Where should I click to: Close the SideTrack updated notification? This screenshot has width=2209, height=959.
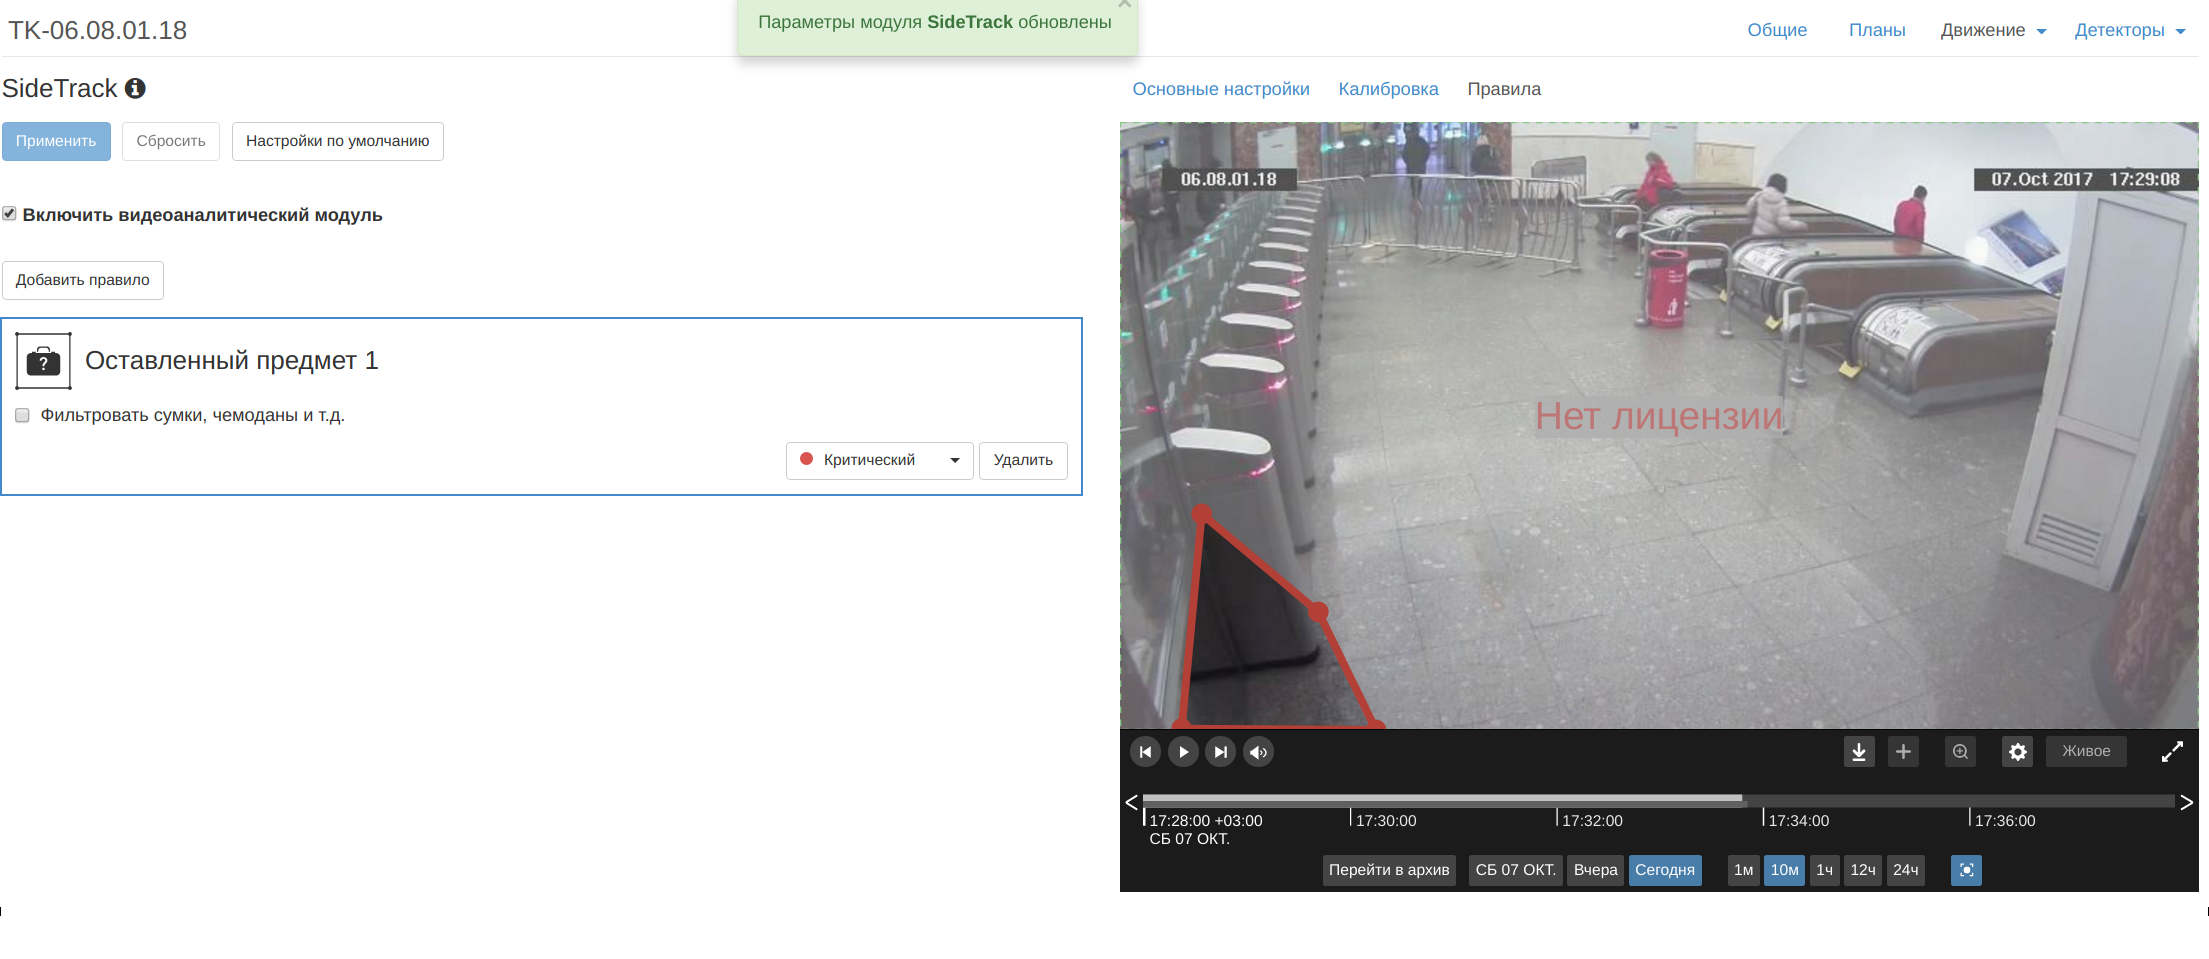tap(1124, 4)
